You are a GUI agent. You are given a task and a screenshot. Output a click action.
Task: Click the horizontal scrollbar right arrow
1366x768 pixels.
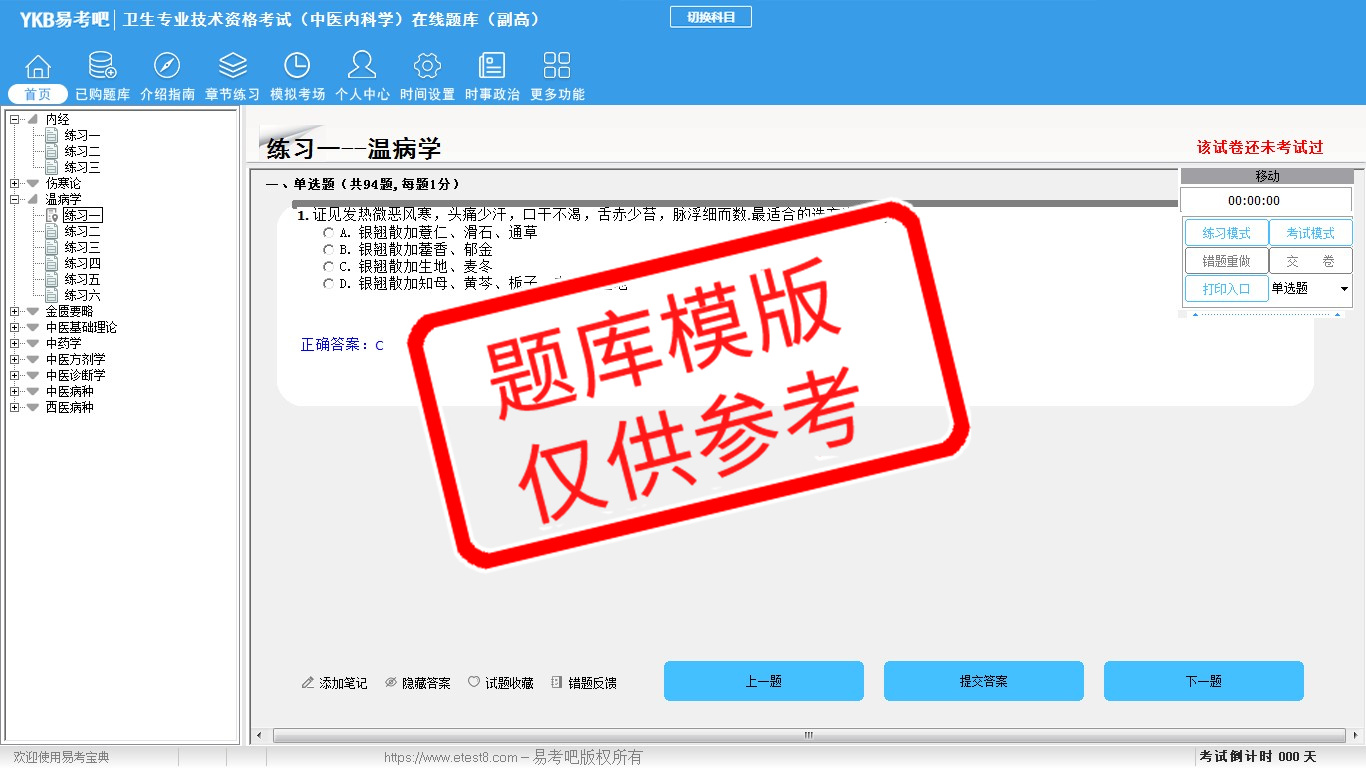coord(1355,736)
